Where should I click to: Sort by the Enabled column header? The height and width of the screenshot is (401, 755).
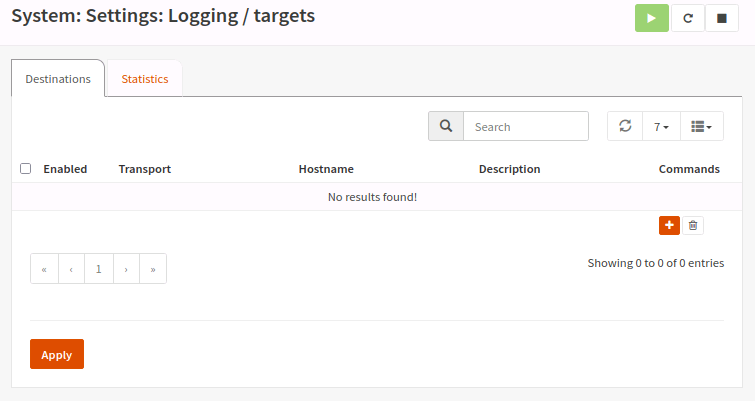(65, 169)
